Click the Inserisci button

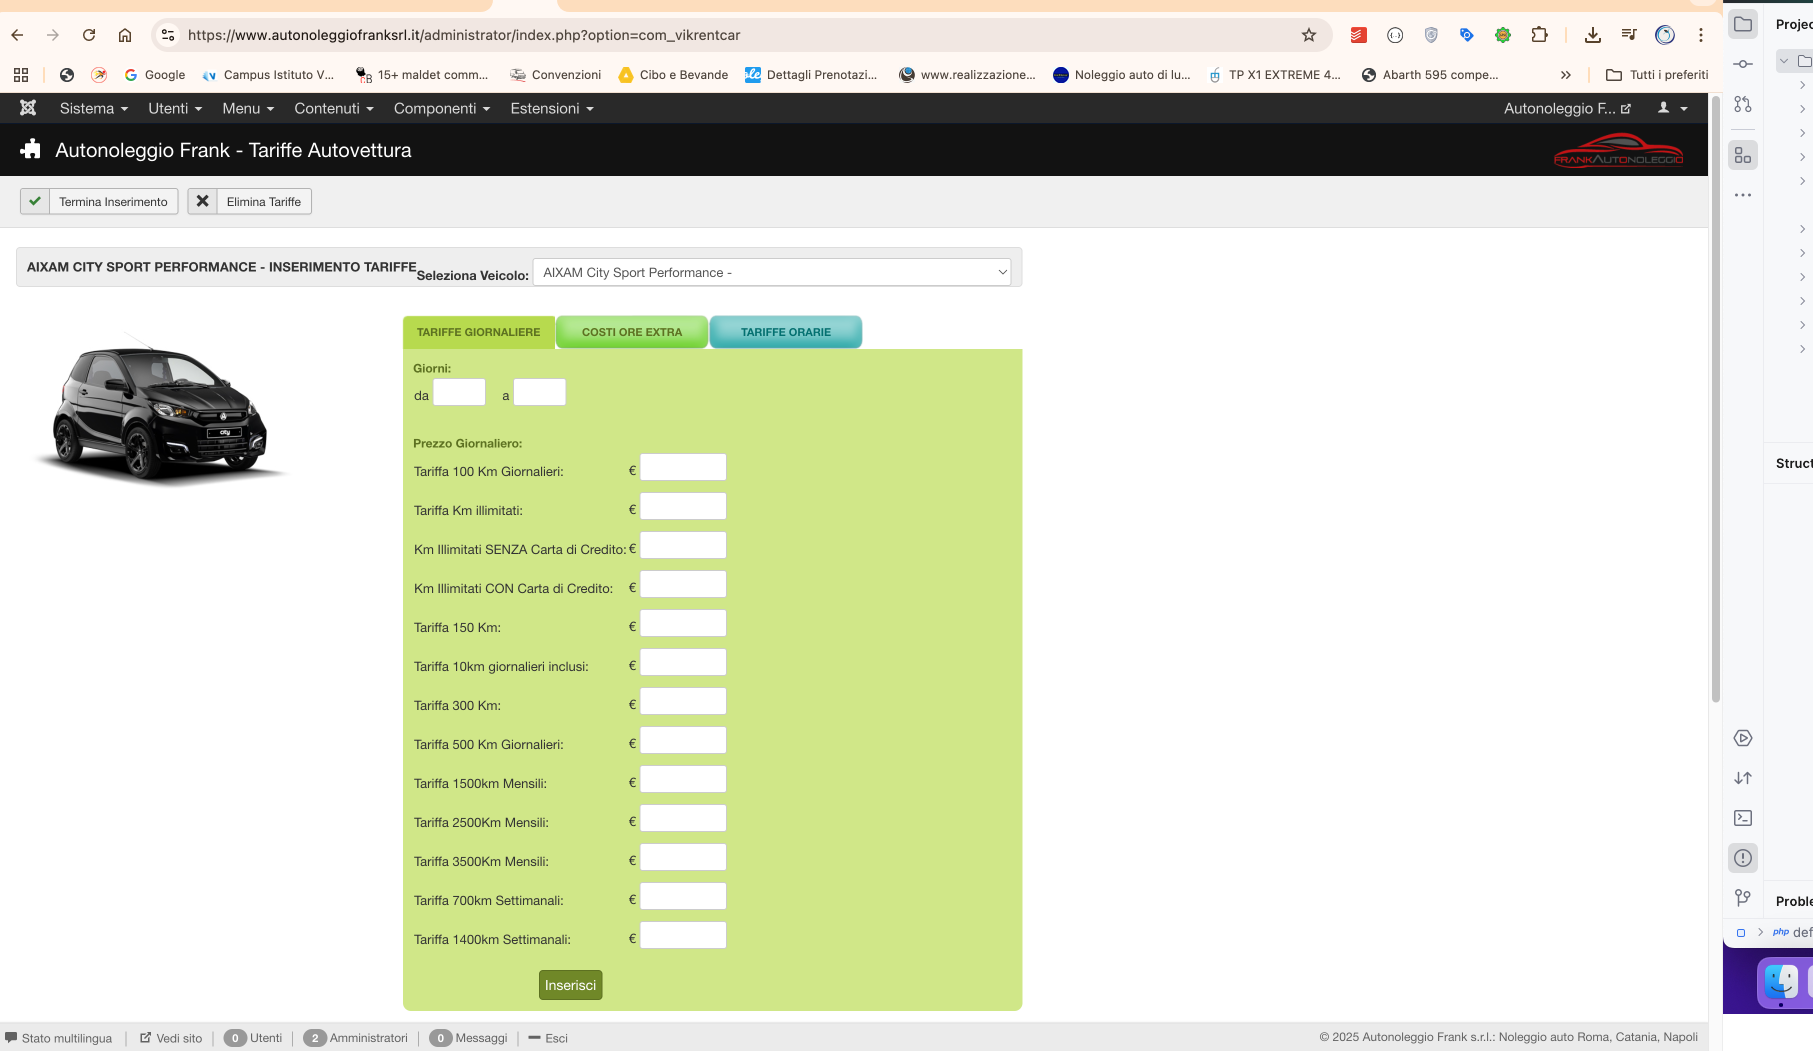coord(570,985)
